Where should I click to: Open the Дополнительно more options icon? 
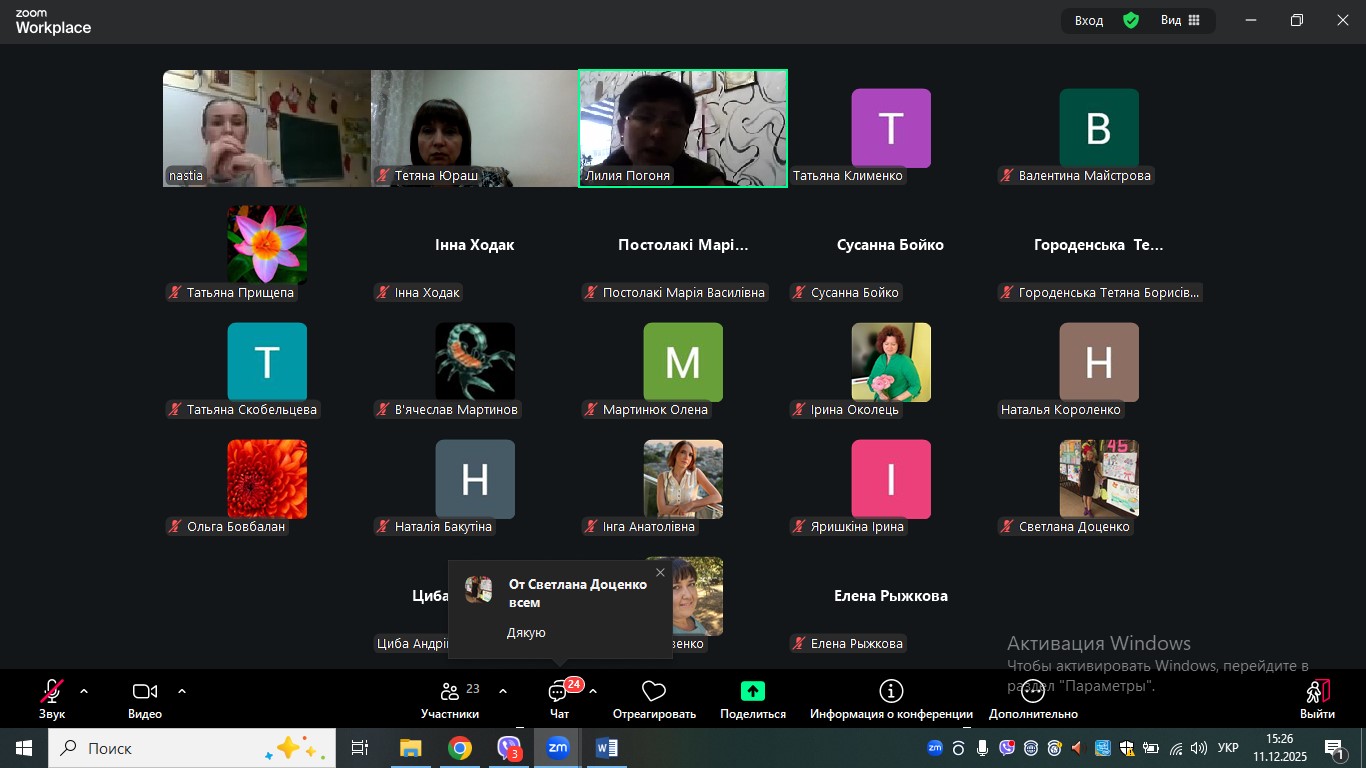click(x=1032, y=692)
